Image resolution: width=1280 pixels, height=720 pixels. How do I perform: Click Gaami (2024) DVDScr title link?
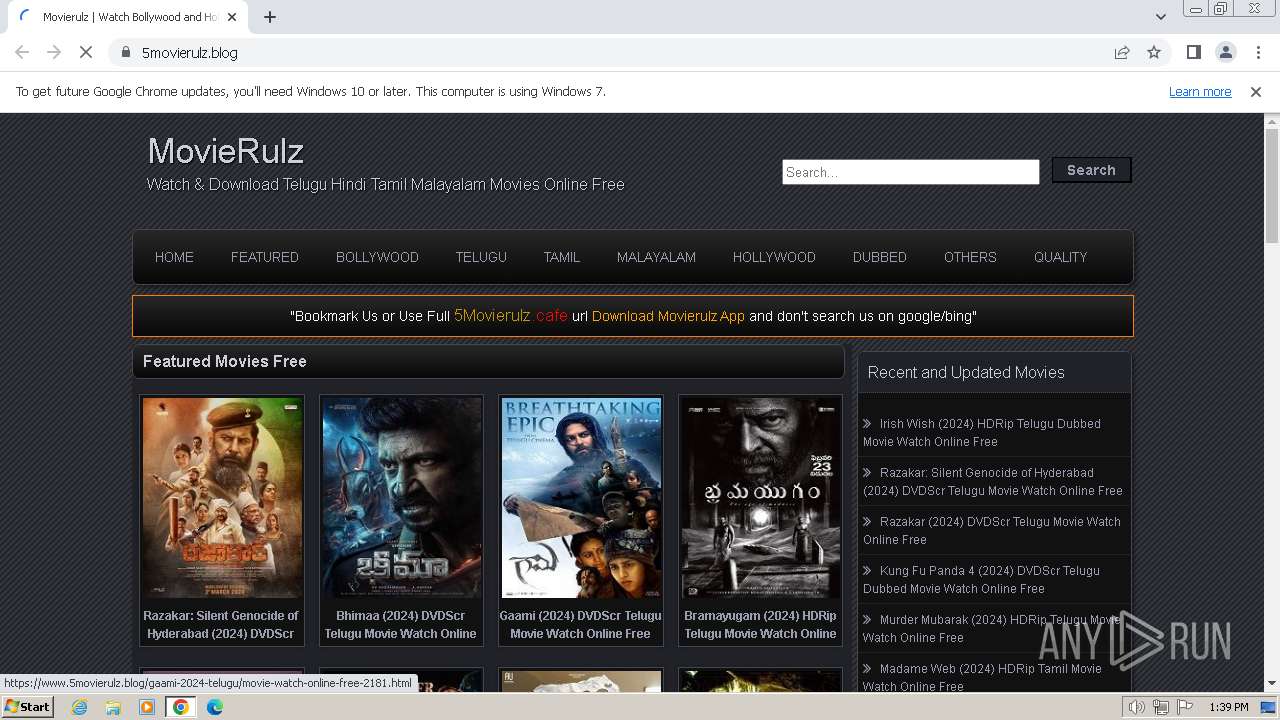580,625
